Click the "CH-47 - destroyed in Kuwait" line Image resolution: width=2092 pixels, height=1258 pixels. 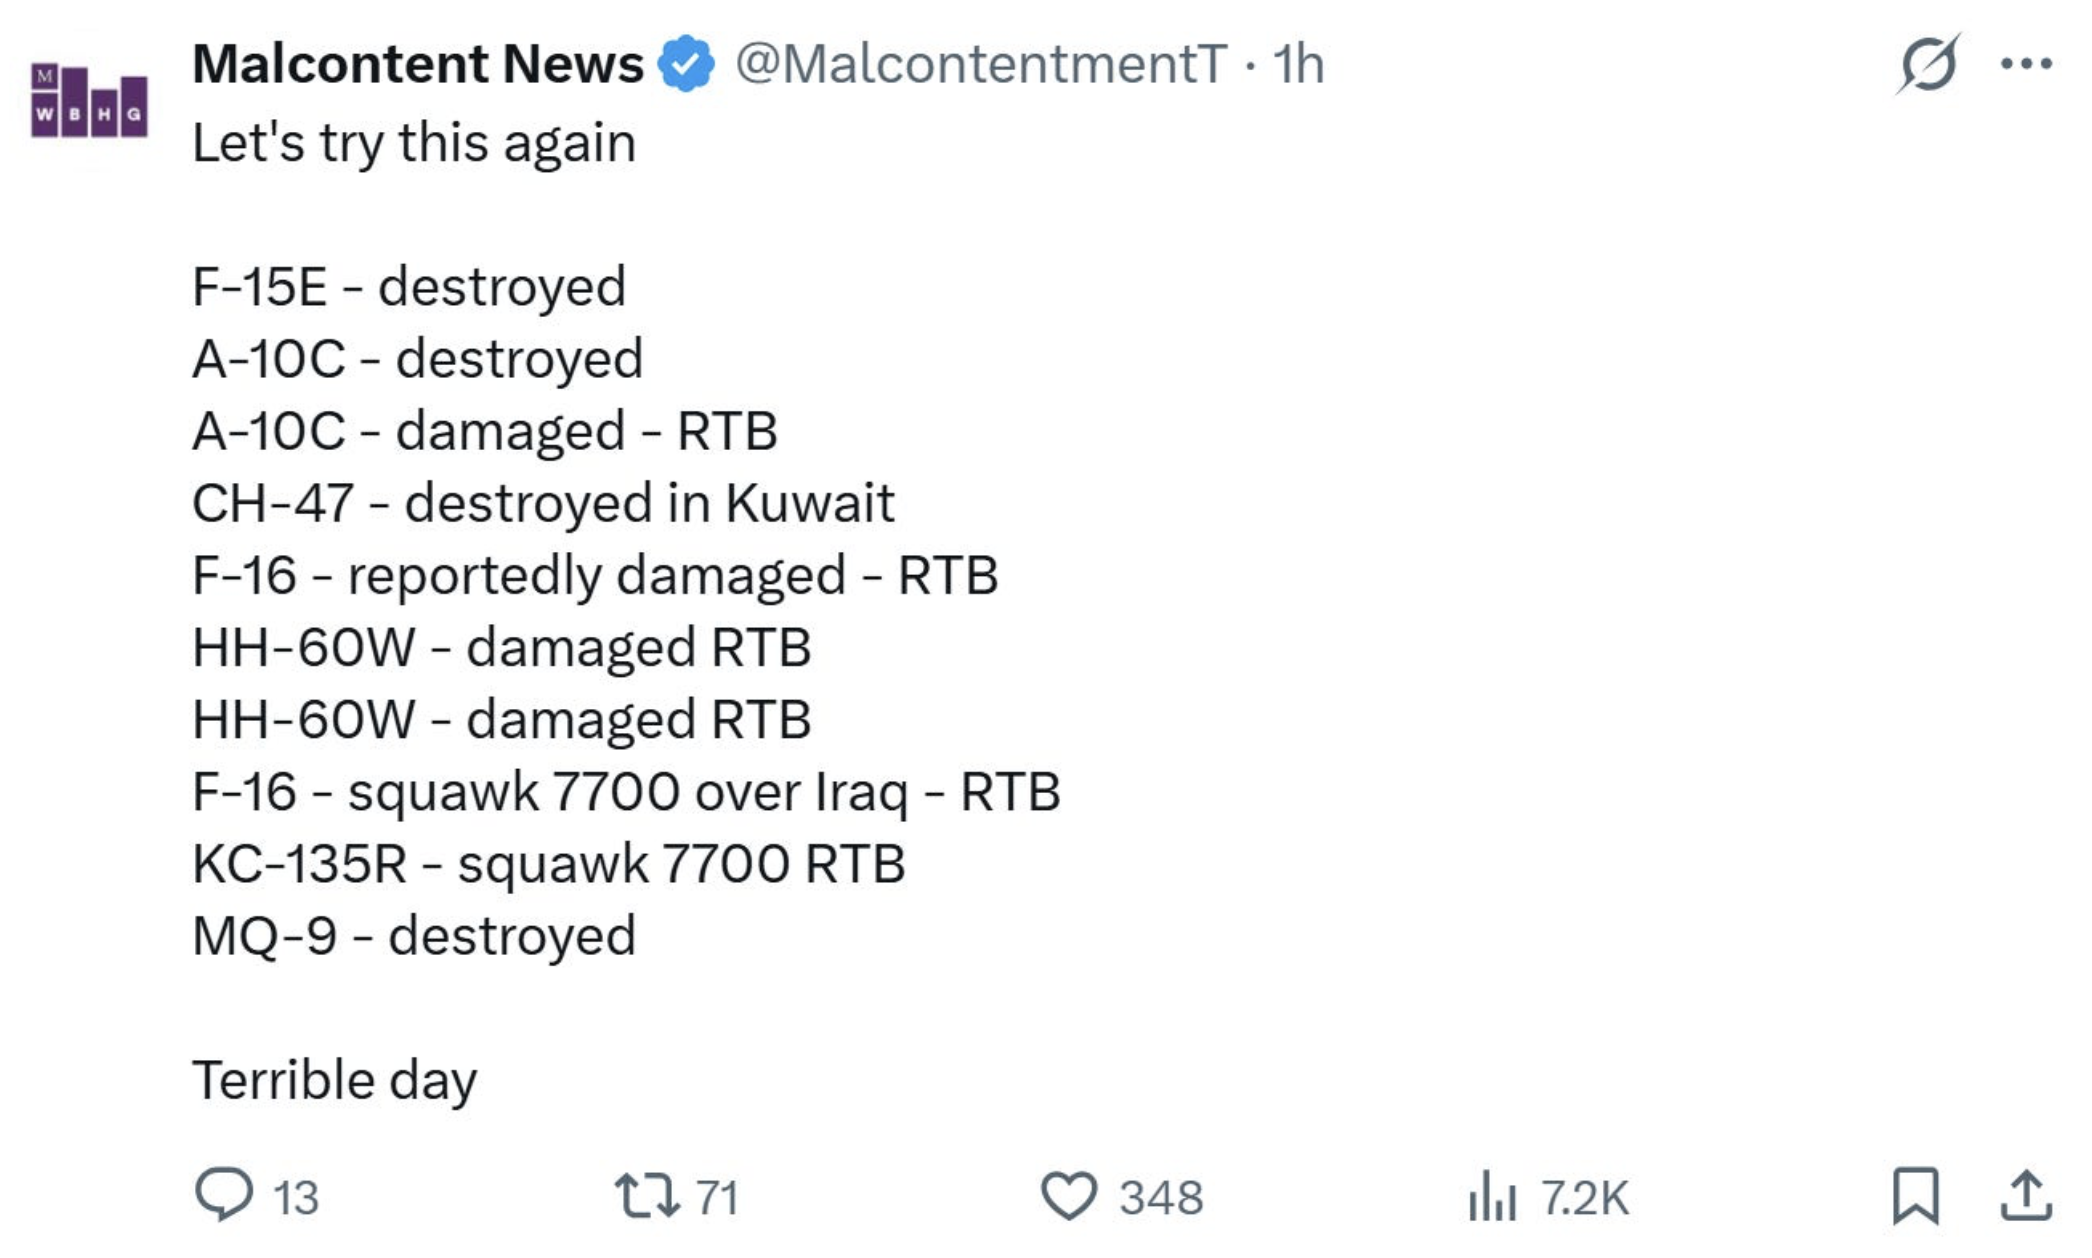543,502
